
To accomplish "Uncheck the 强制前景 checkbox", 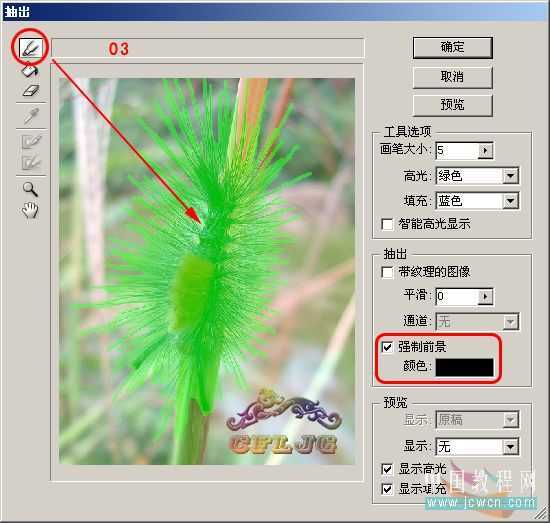I will [x=387, y=347].
